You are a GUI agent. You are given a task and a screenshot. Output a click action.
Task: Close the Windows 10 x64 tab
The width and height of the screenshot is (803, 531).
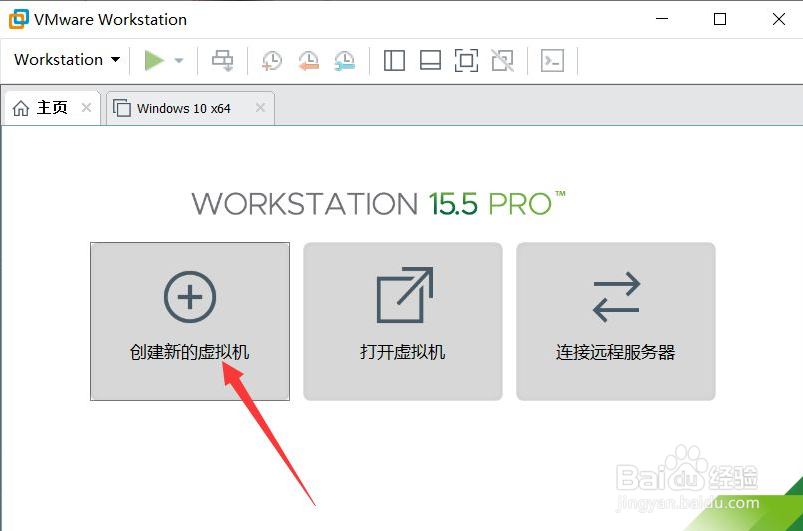(260, 108)
